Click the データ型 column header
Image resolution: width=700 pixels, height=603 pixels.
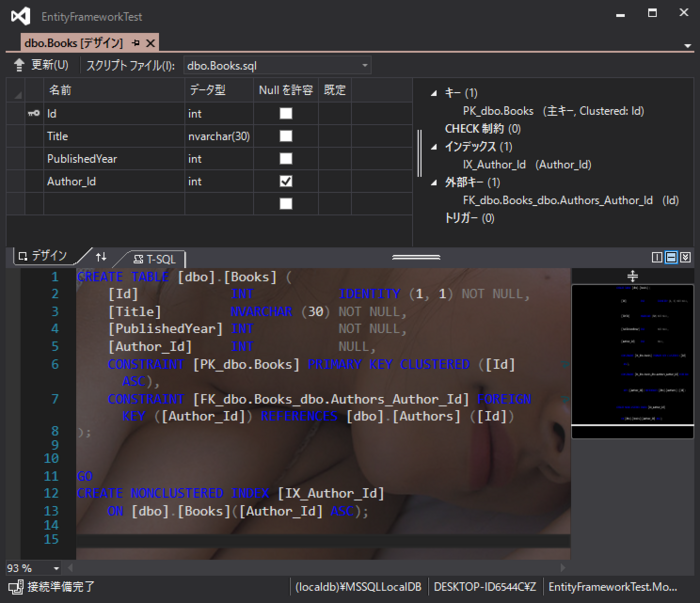(x=219, y=90)
